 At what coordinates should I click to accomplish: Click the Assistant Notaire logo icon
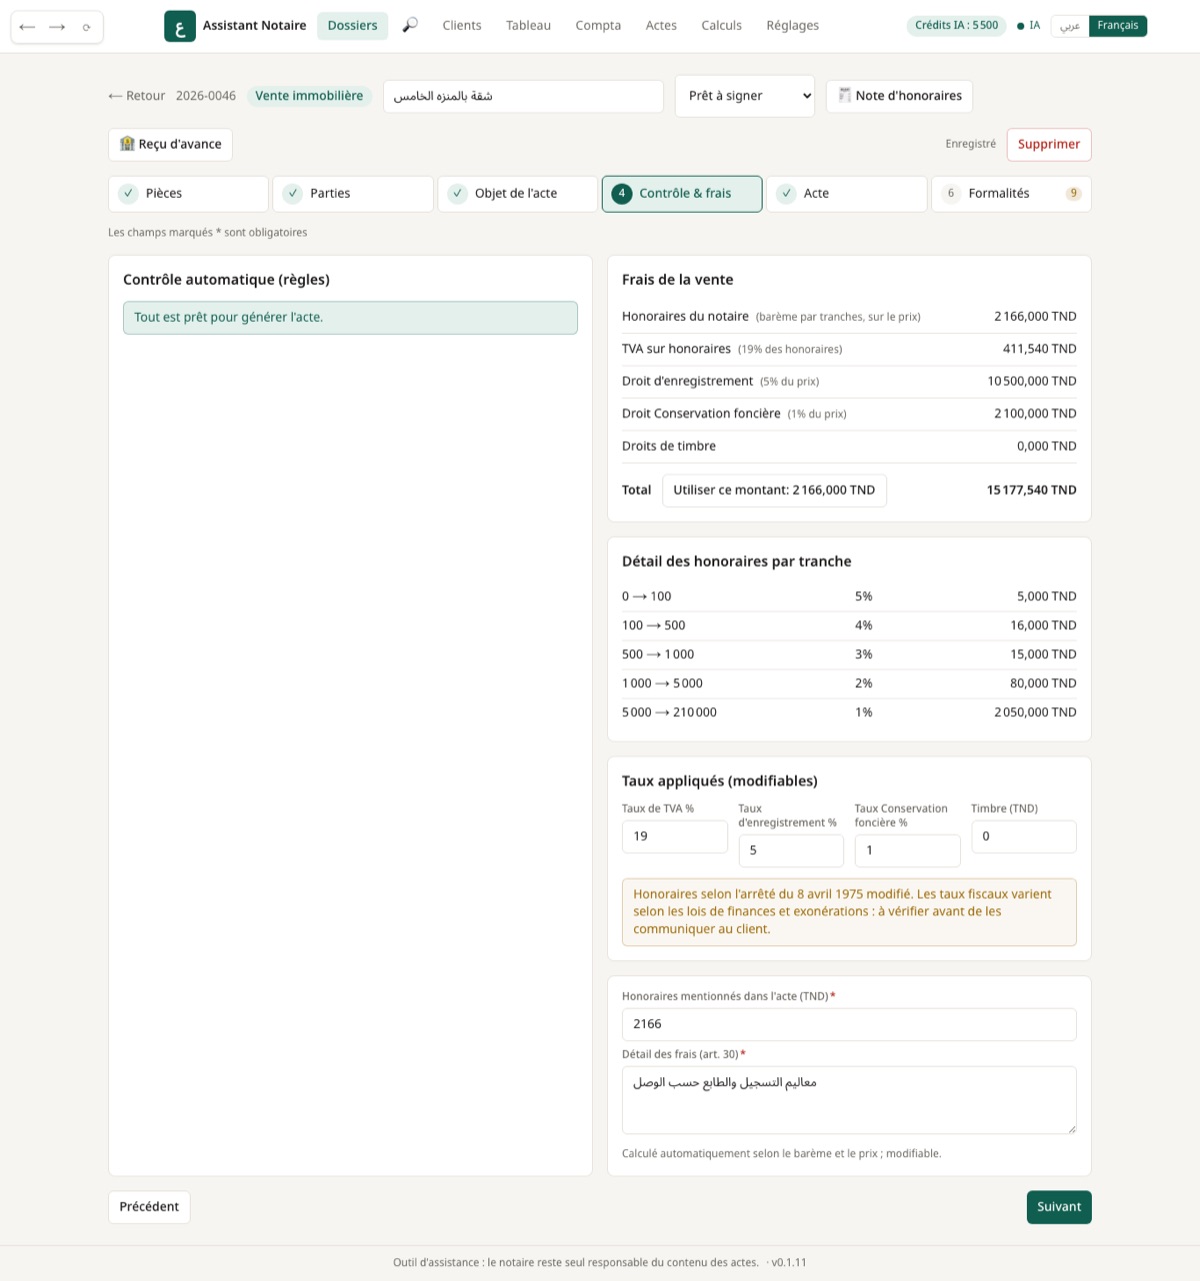click(x=180, y=26)
